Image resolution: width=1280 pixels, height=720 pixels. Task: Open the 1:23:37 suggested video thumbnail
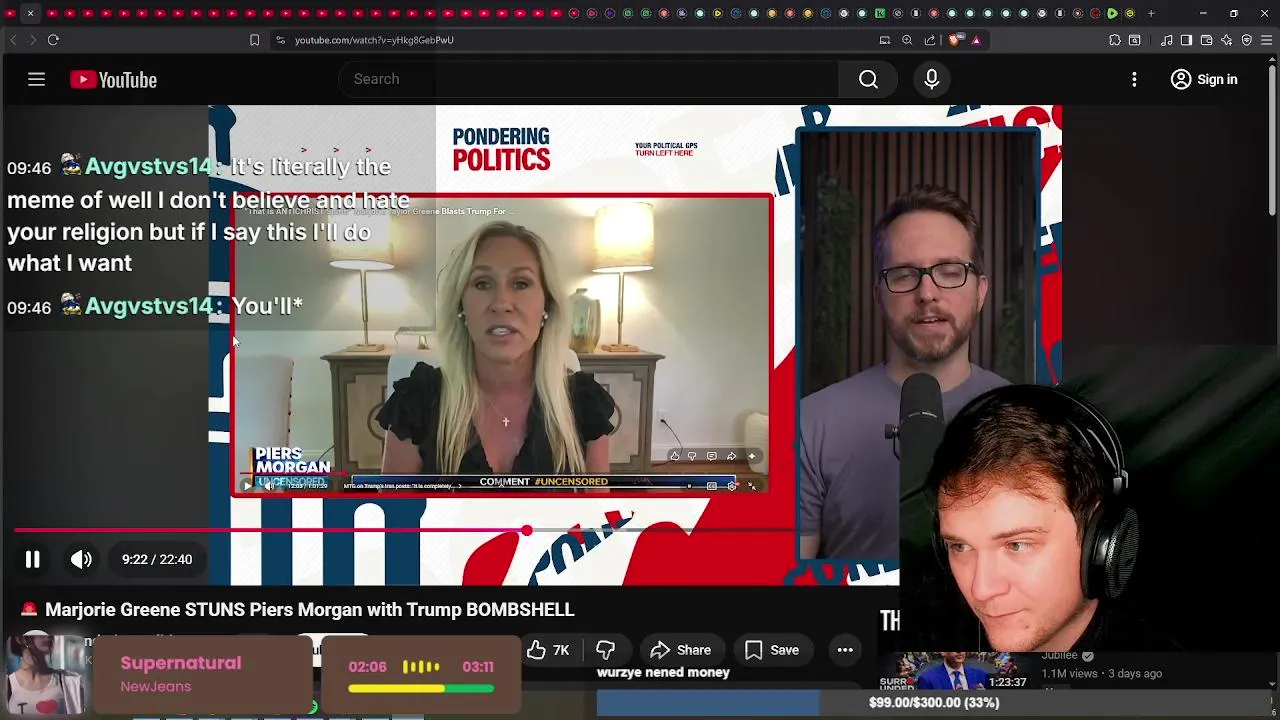click(955, 671)
